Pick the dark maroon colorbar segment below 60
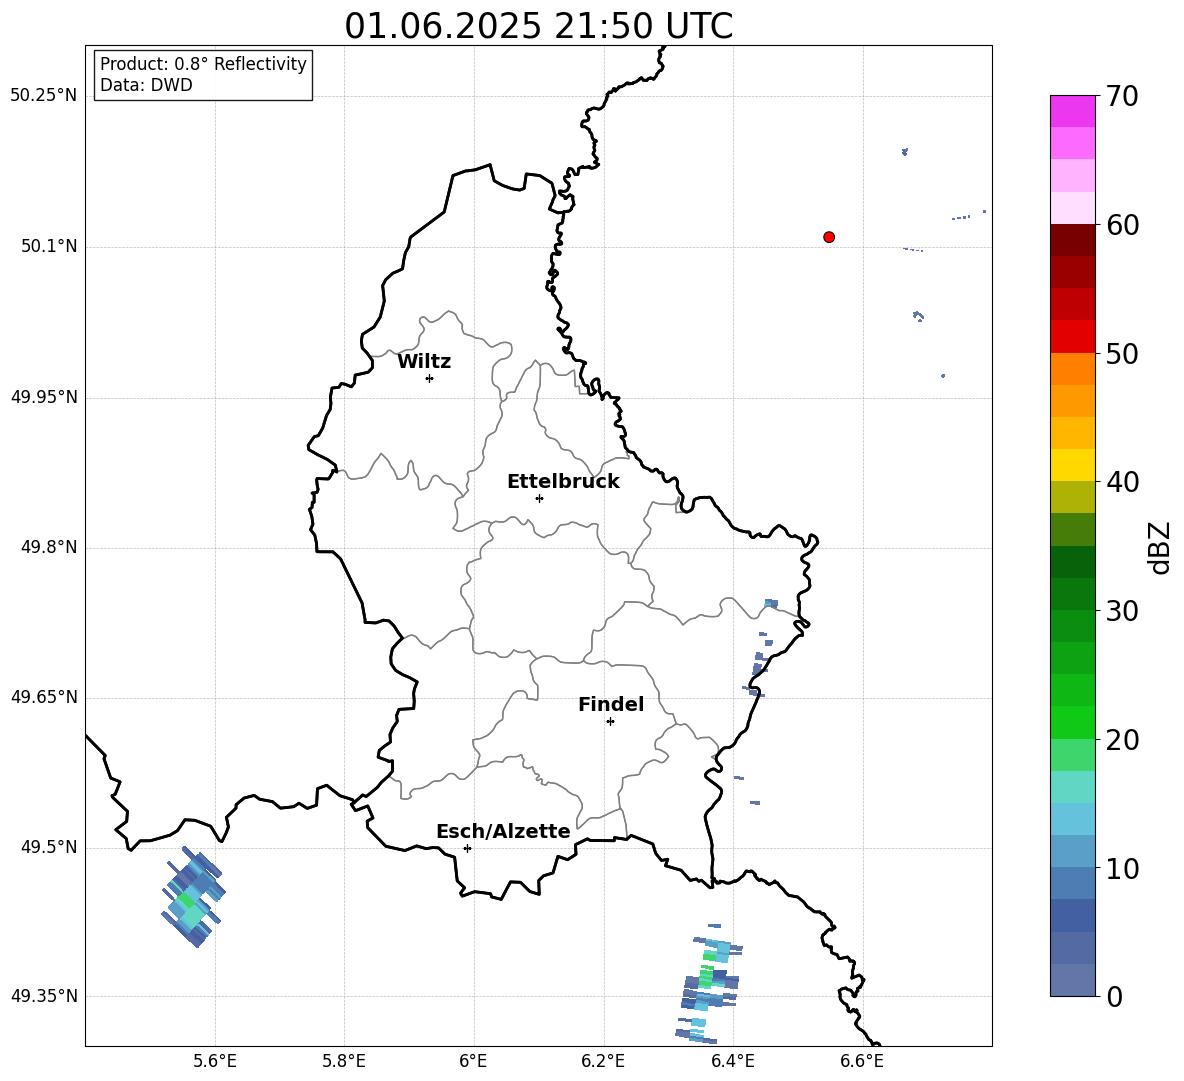This screenshot has width=1184, height=1081. coord(1072,240)
